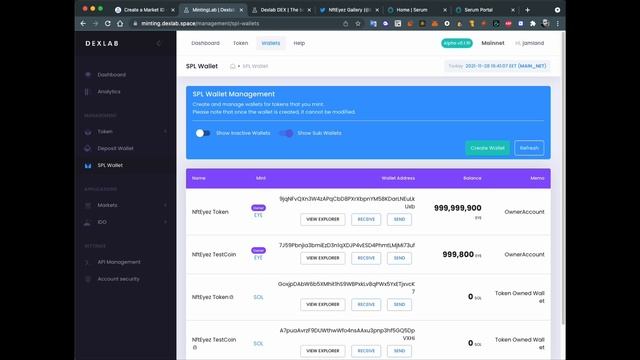Screen dimensions: 640x360
Task: Open the jamland user menu
Action: pyautogui.click(x=529, y=43)
